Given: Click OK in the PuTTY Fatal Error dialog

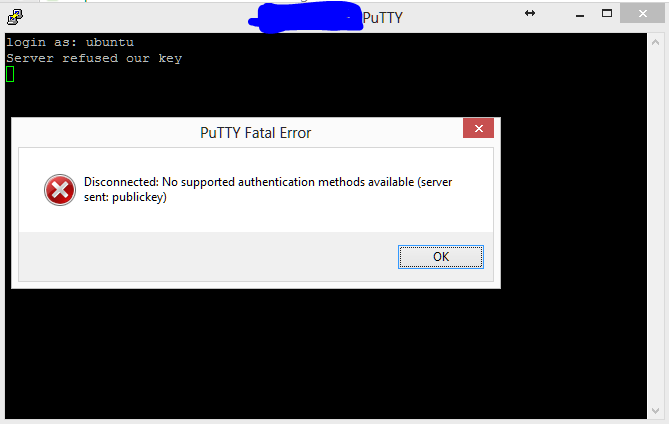Looking at the screenshot, I should pos(441,257).
